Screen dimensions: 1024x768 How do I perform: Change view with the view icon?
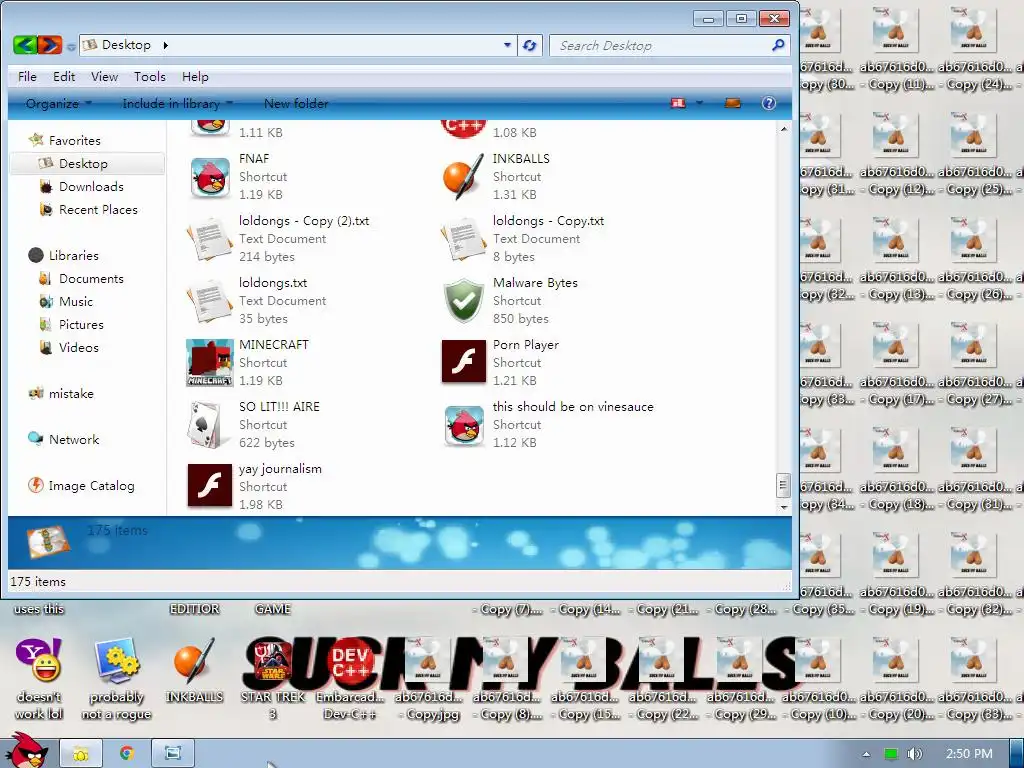tap(679, 103)
